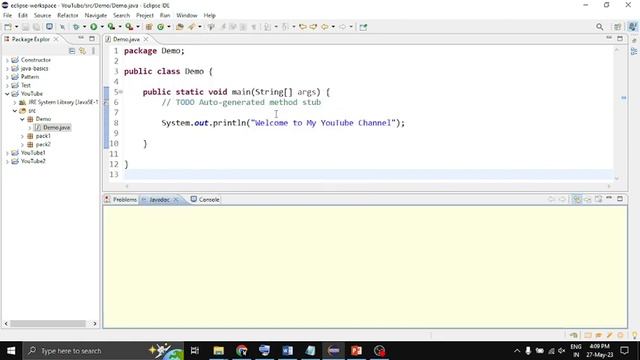Toggle Link with Selection in Javadoc view

(577, 199)
